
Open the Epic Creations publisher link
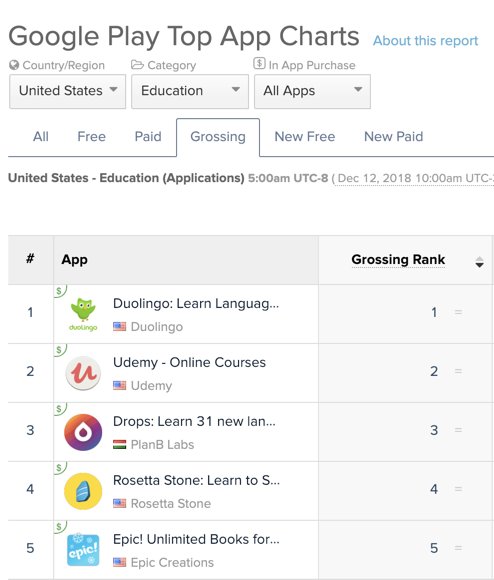tap(172, 563)
